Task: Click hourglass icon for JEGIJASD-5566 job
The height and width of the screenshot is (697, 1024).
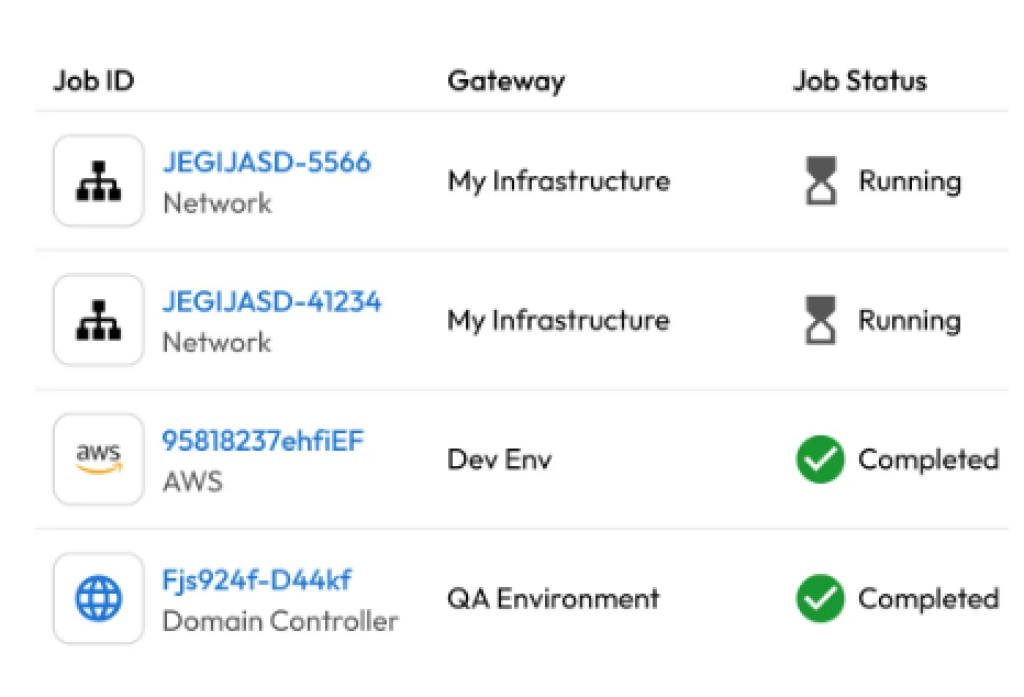Action: (821, 182)
